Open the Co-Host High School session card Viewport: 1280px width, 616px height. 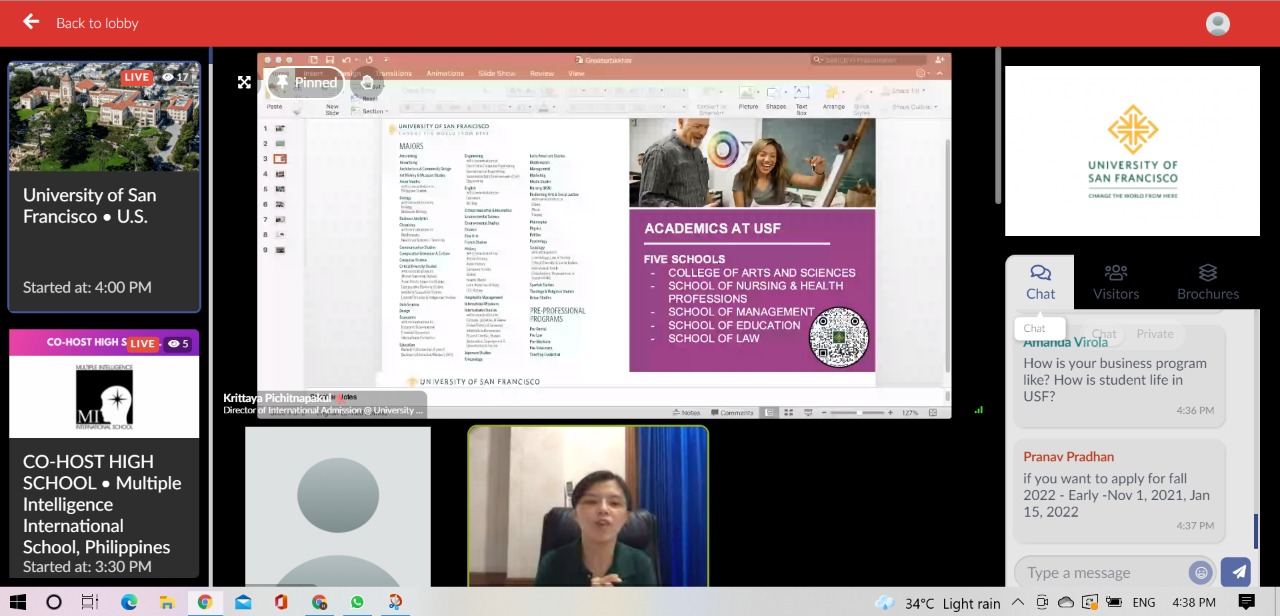point(104,455)
